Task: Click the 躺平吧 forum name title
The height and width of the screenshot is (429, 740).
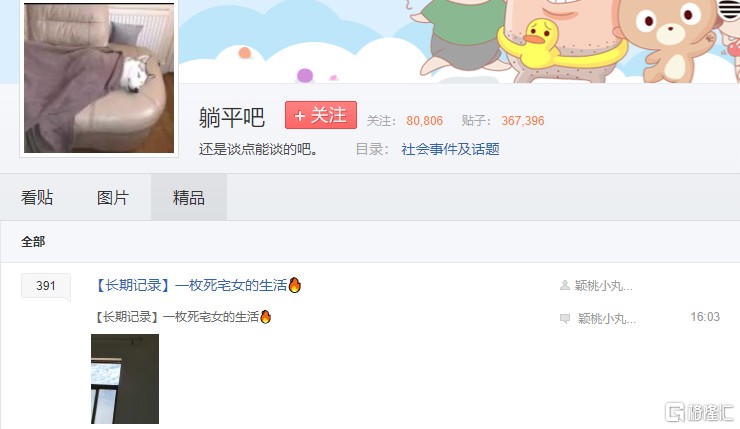Action: pyautogui.click(x=232, y=117)
